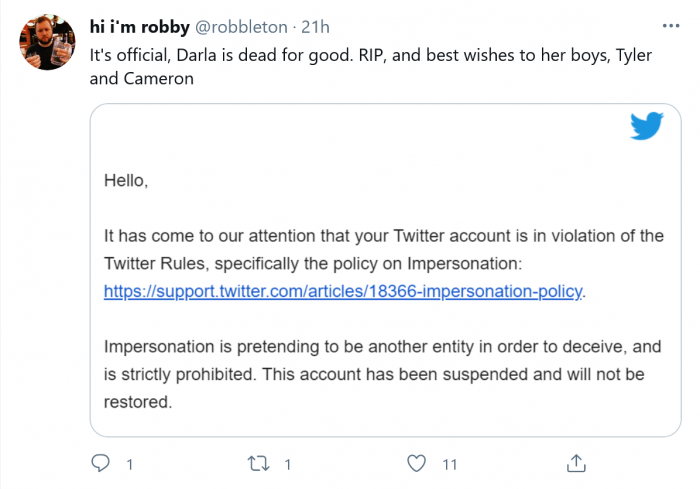700x489 pixels.
Task: Click the blue Twitter bird logo
Action: pyautogui.click(x=646, y=127)
